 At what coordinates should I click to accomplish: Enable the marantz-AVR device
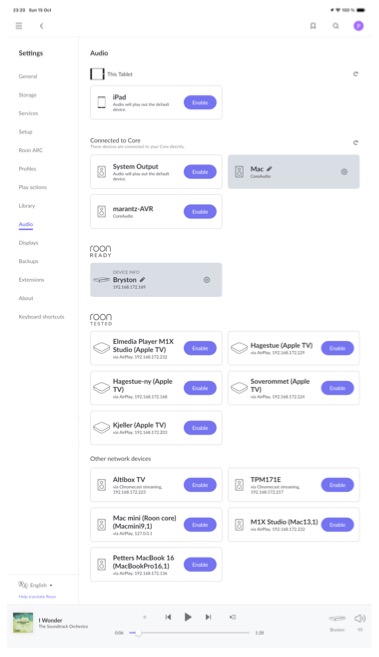(200, 212)
